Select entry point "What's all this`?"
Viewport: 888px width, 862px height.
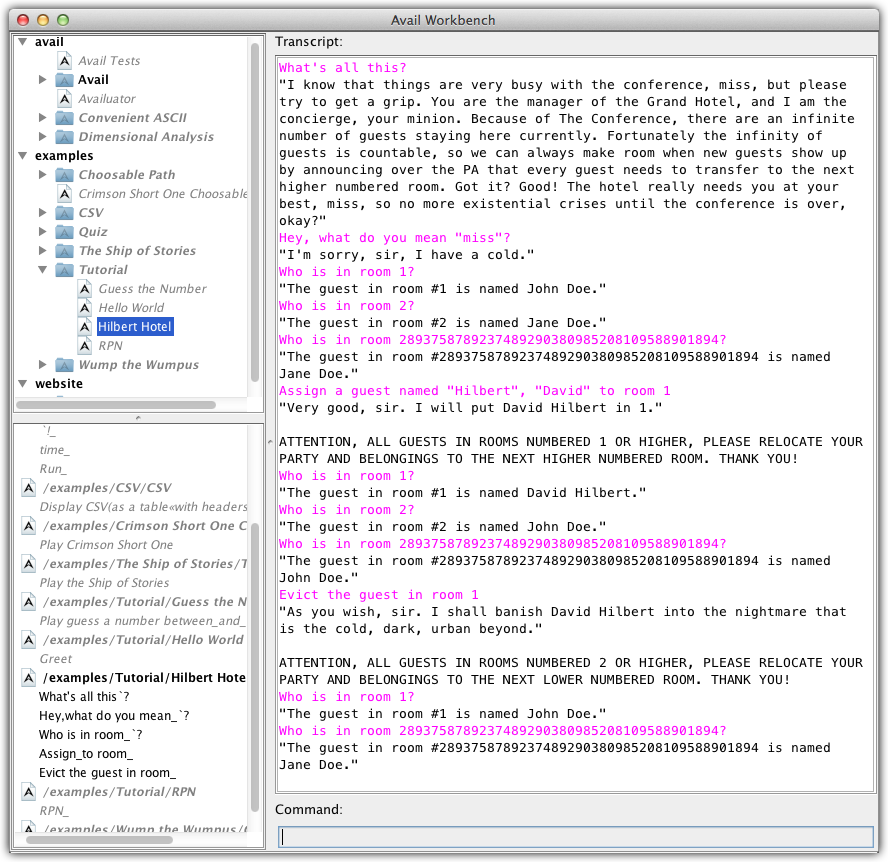84,697
